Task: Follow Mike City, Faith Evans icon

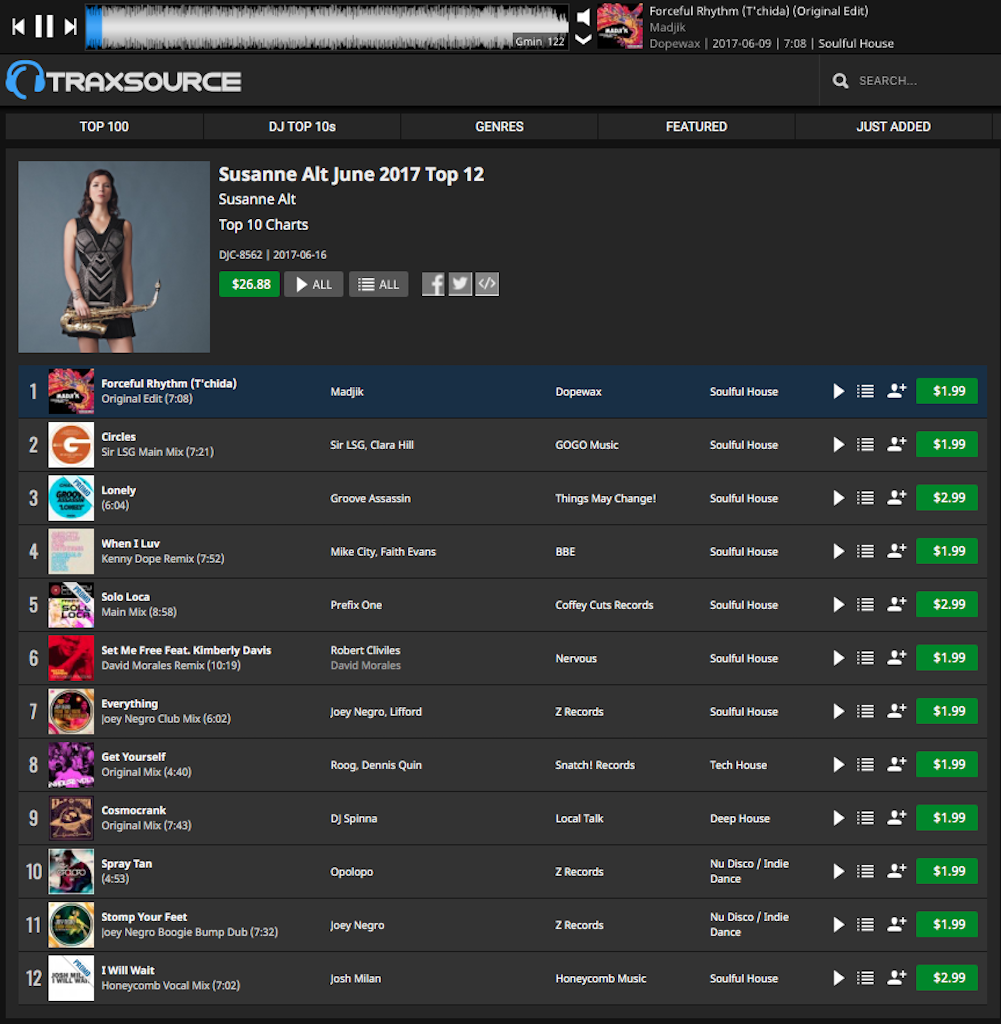Action: pyautogui.click(x=897, y=551)
